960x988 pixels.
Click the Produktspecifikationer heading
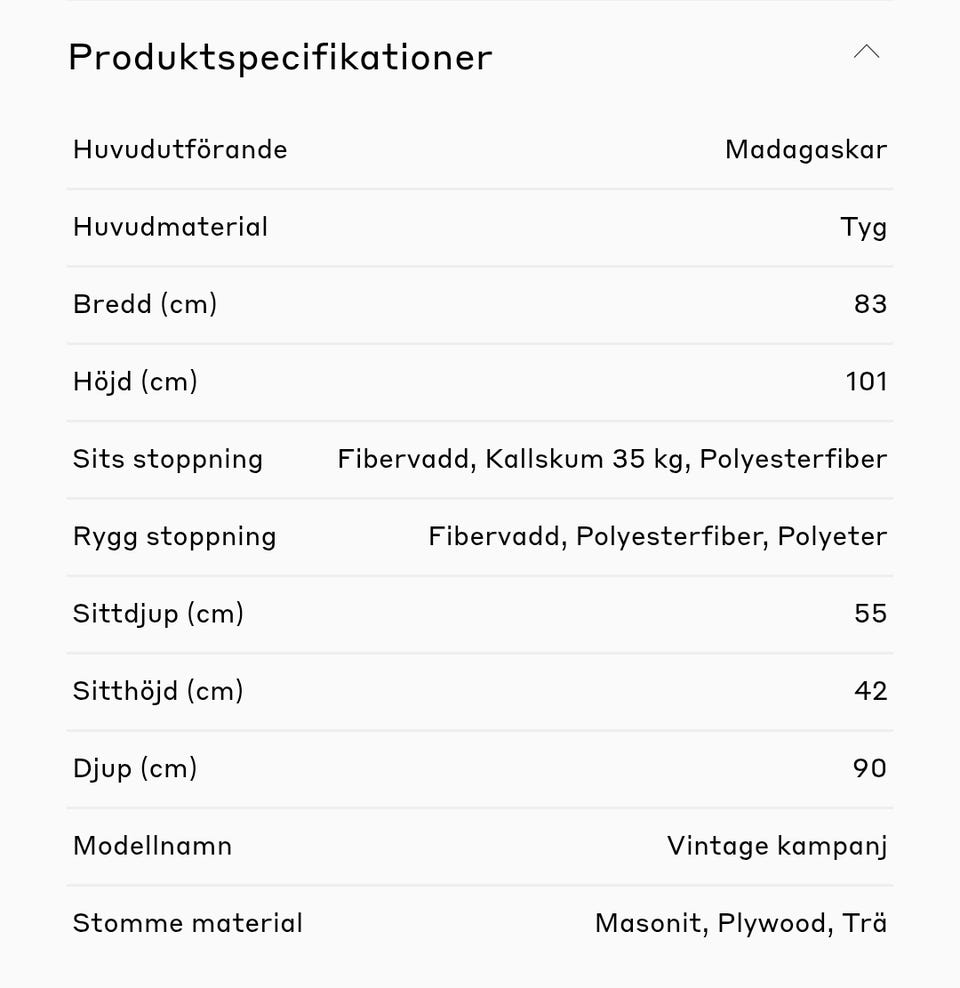pyautogui.click(x=280, y=57)
